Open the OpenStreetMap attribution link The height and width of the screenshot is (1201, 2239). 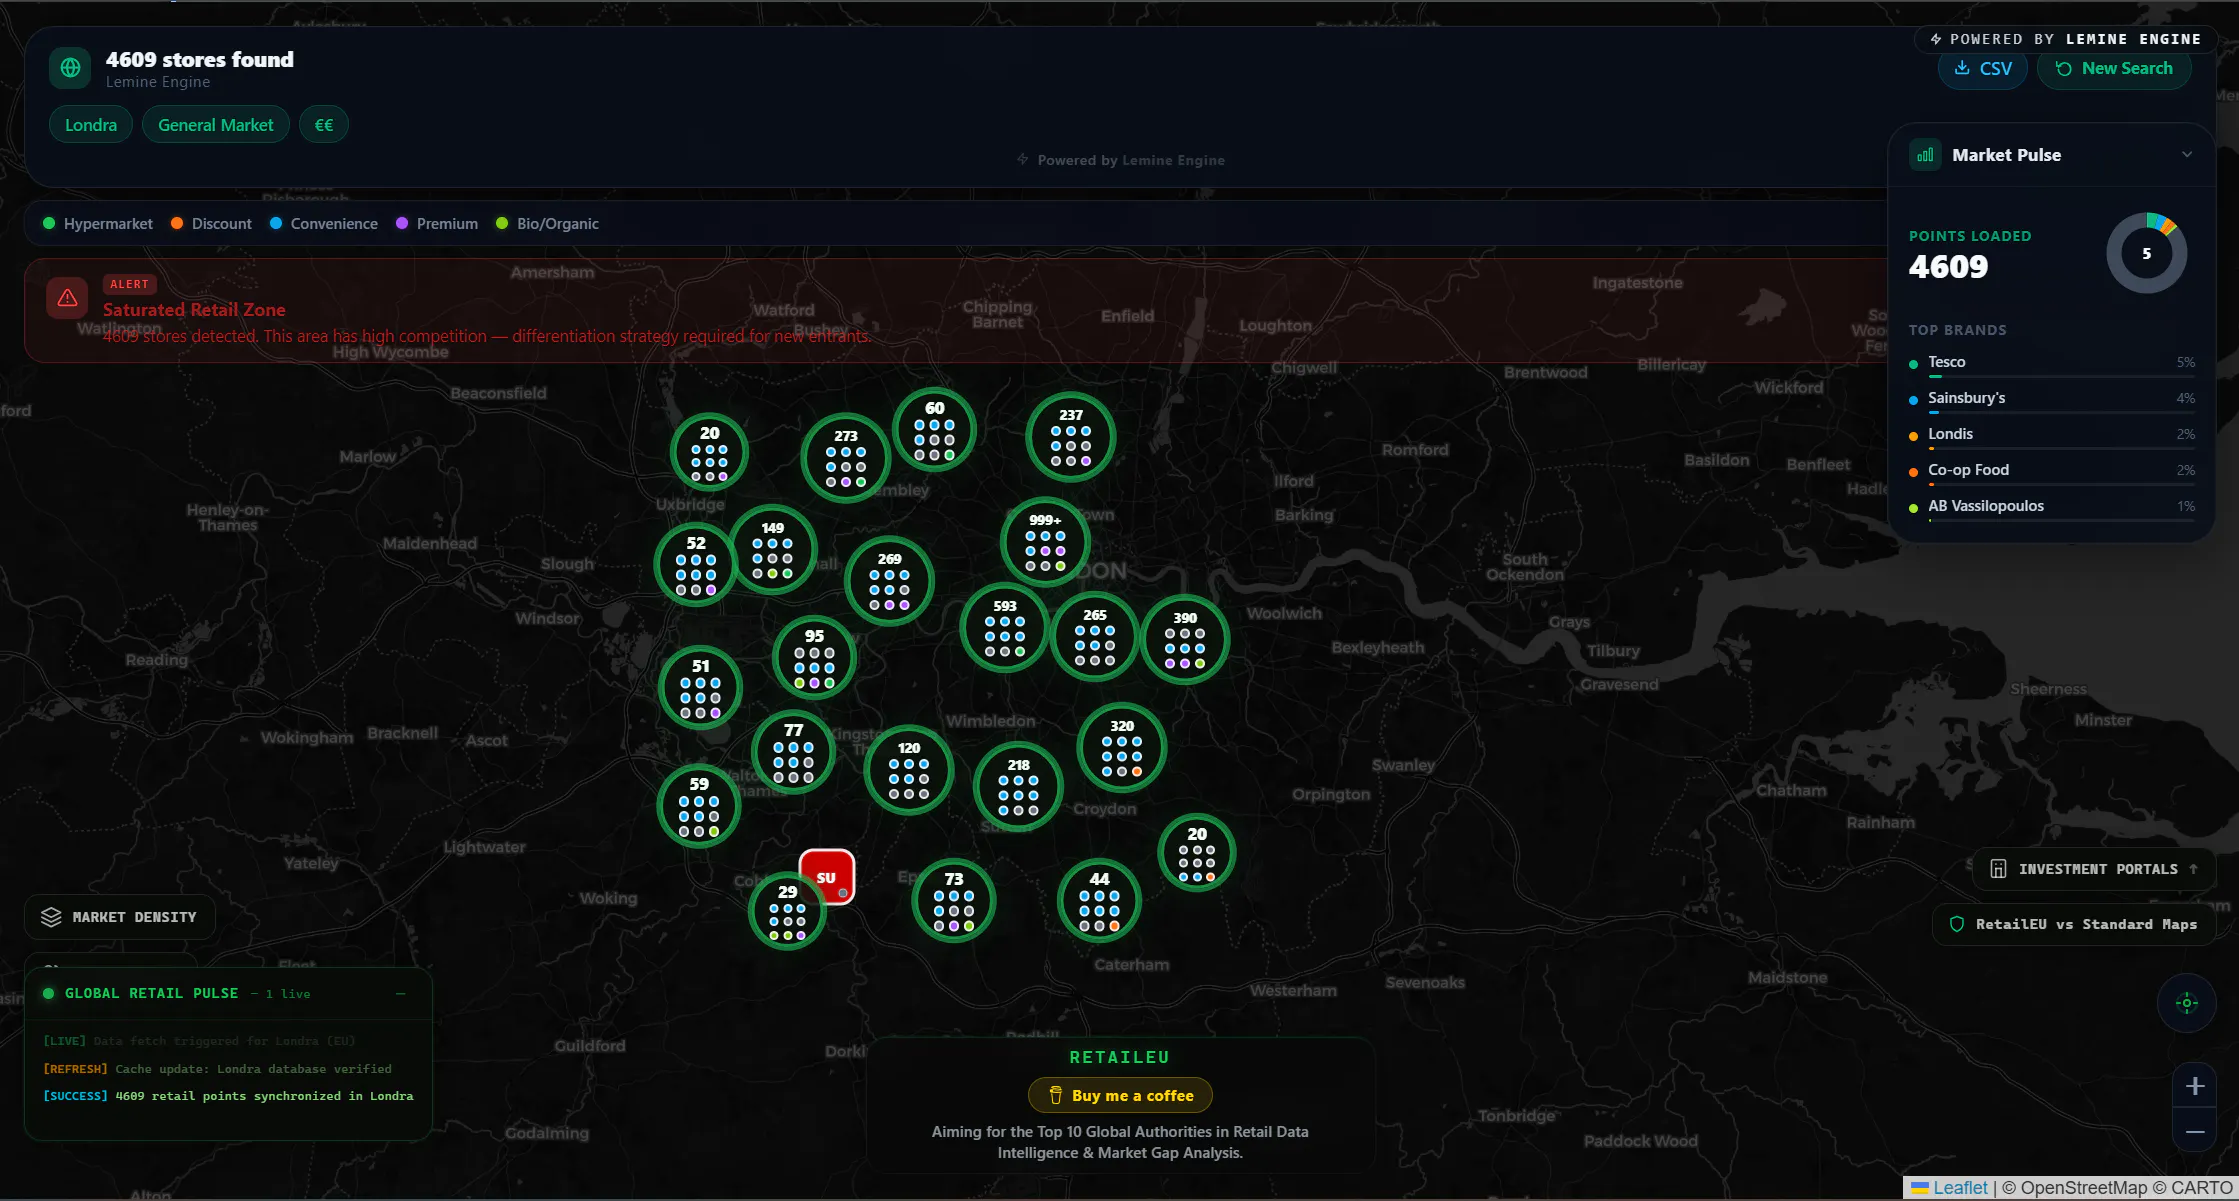pyautogui.click(x=2084, y=1188)
